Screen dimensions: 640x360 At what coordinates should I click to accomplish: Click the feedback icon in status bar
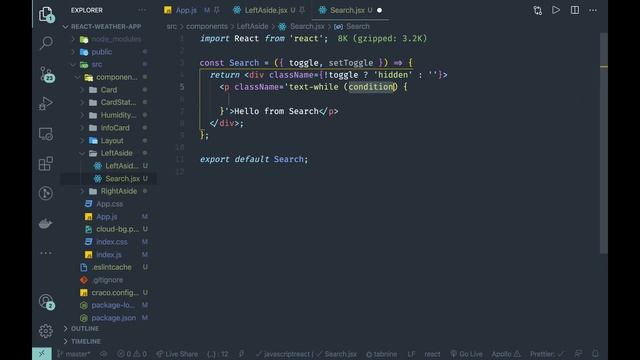(578, 353)
